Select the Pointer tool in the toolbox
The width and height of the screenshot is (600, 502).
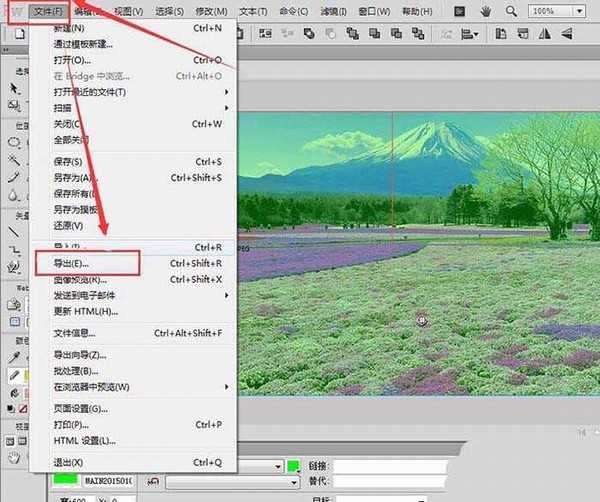click(x=14, y=88)
